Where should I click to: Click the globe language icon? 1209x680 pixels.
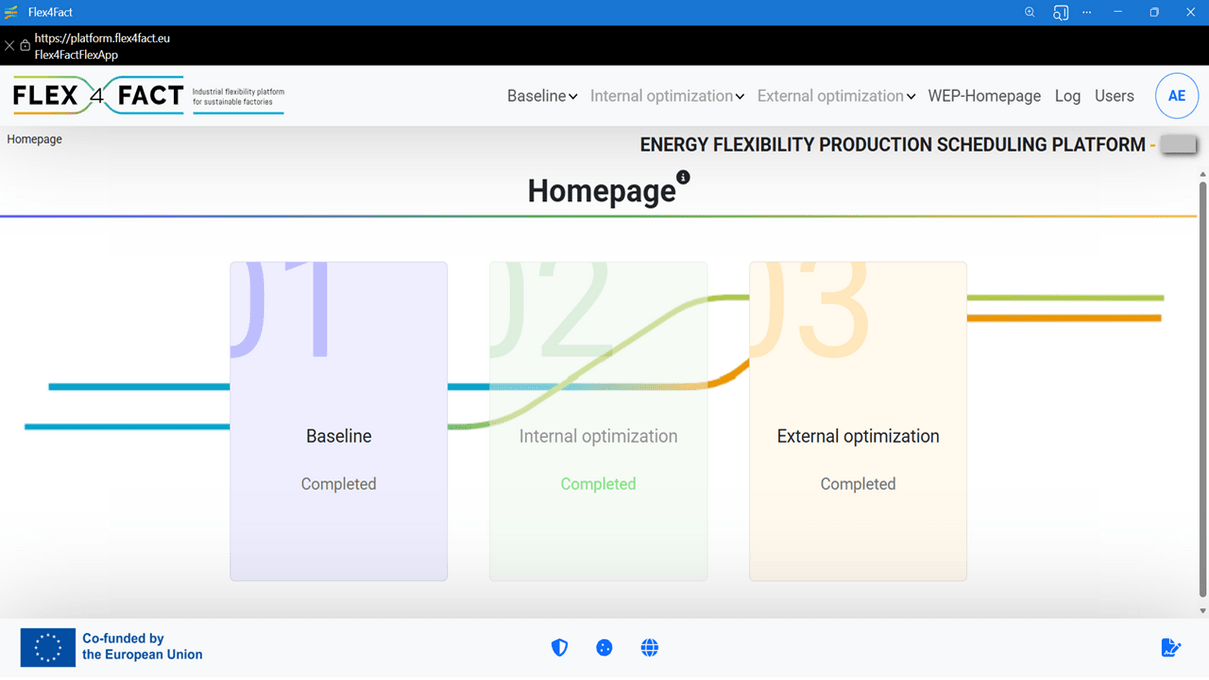click(650, 648)
